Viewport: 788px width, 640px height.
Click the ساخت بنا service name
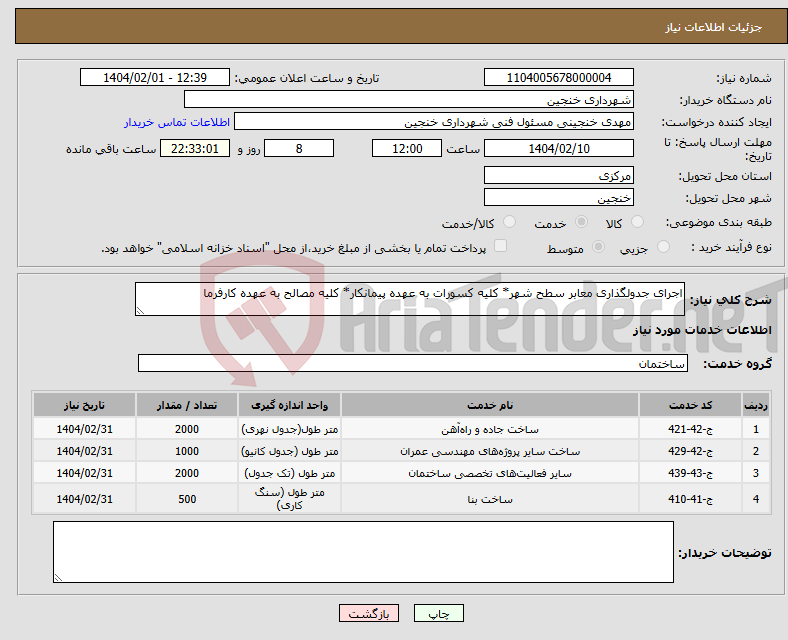pos(490,499)
